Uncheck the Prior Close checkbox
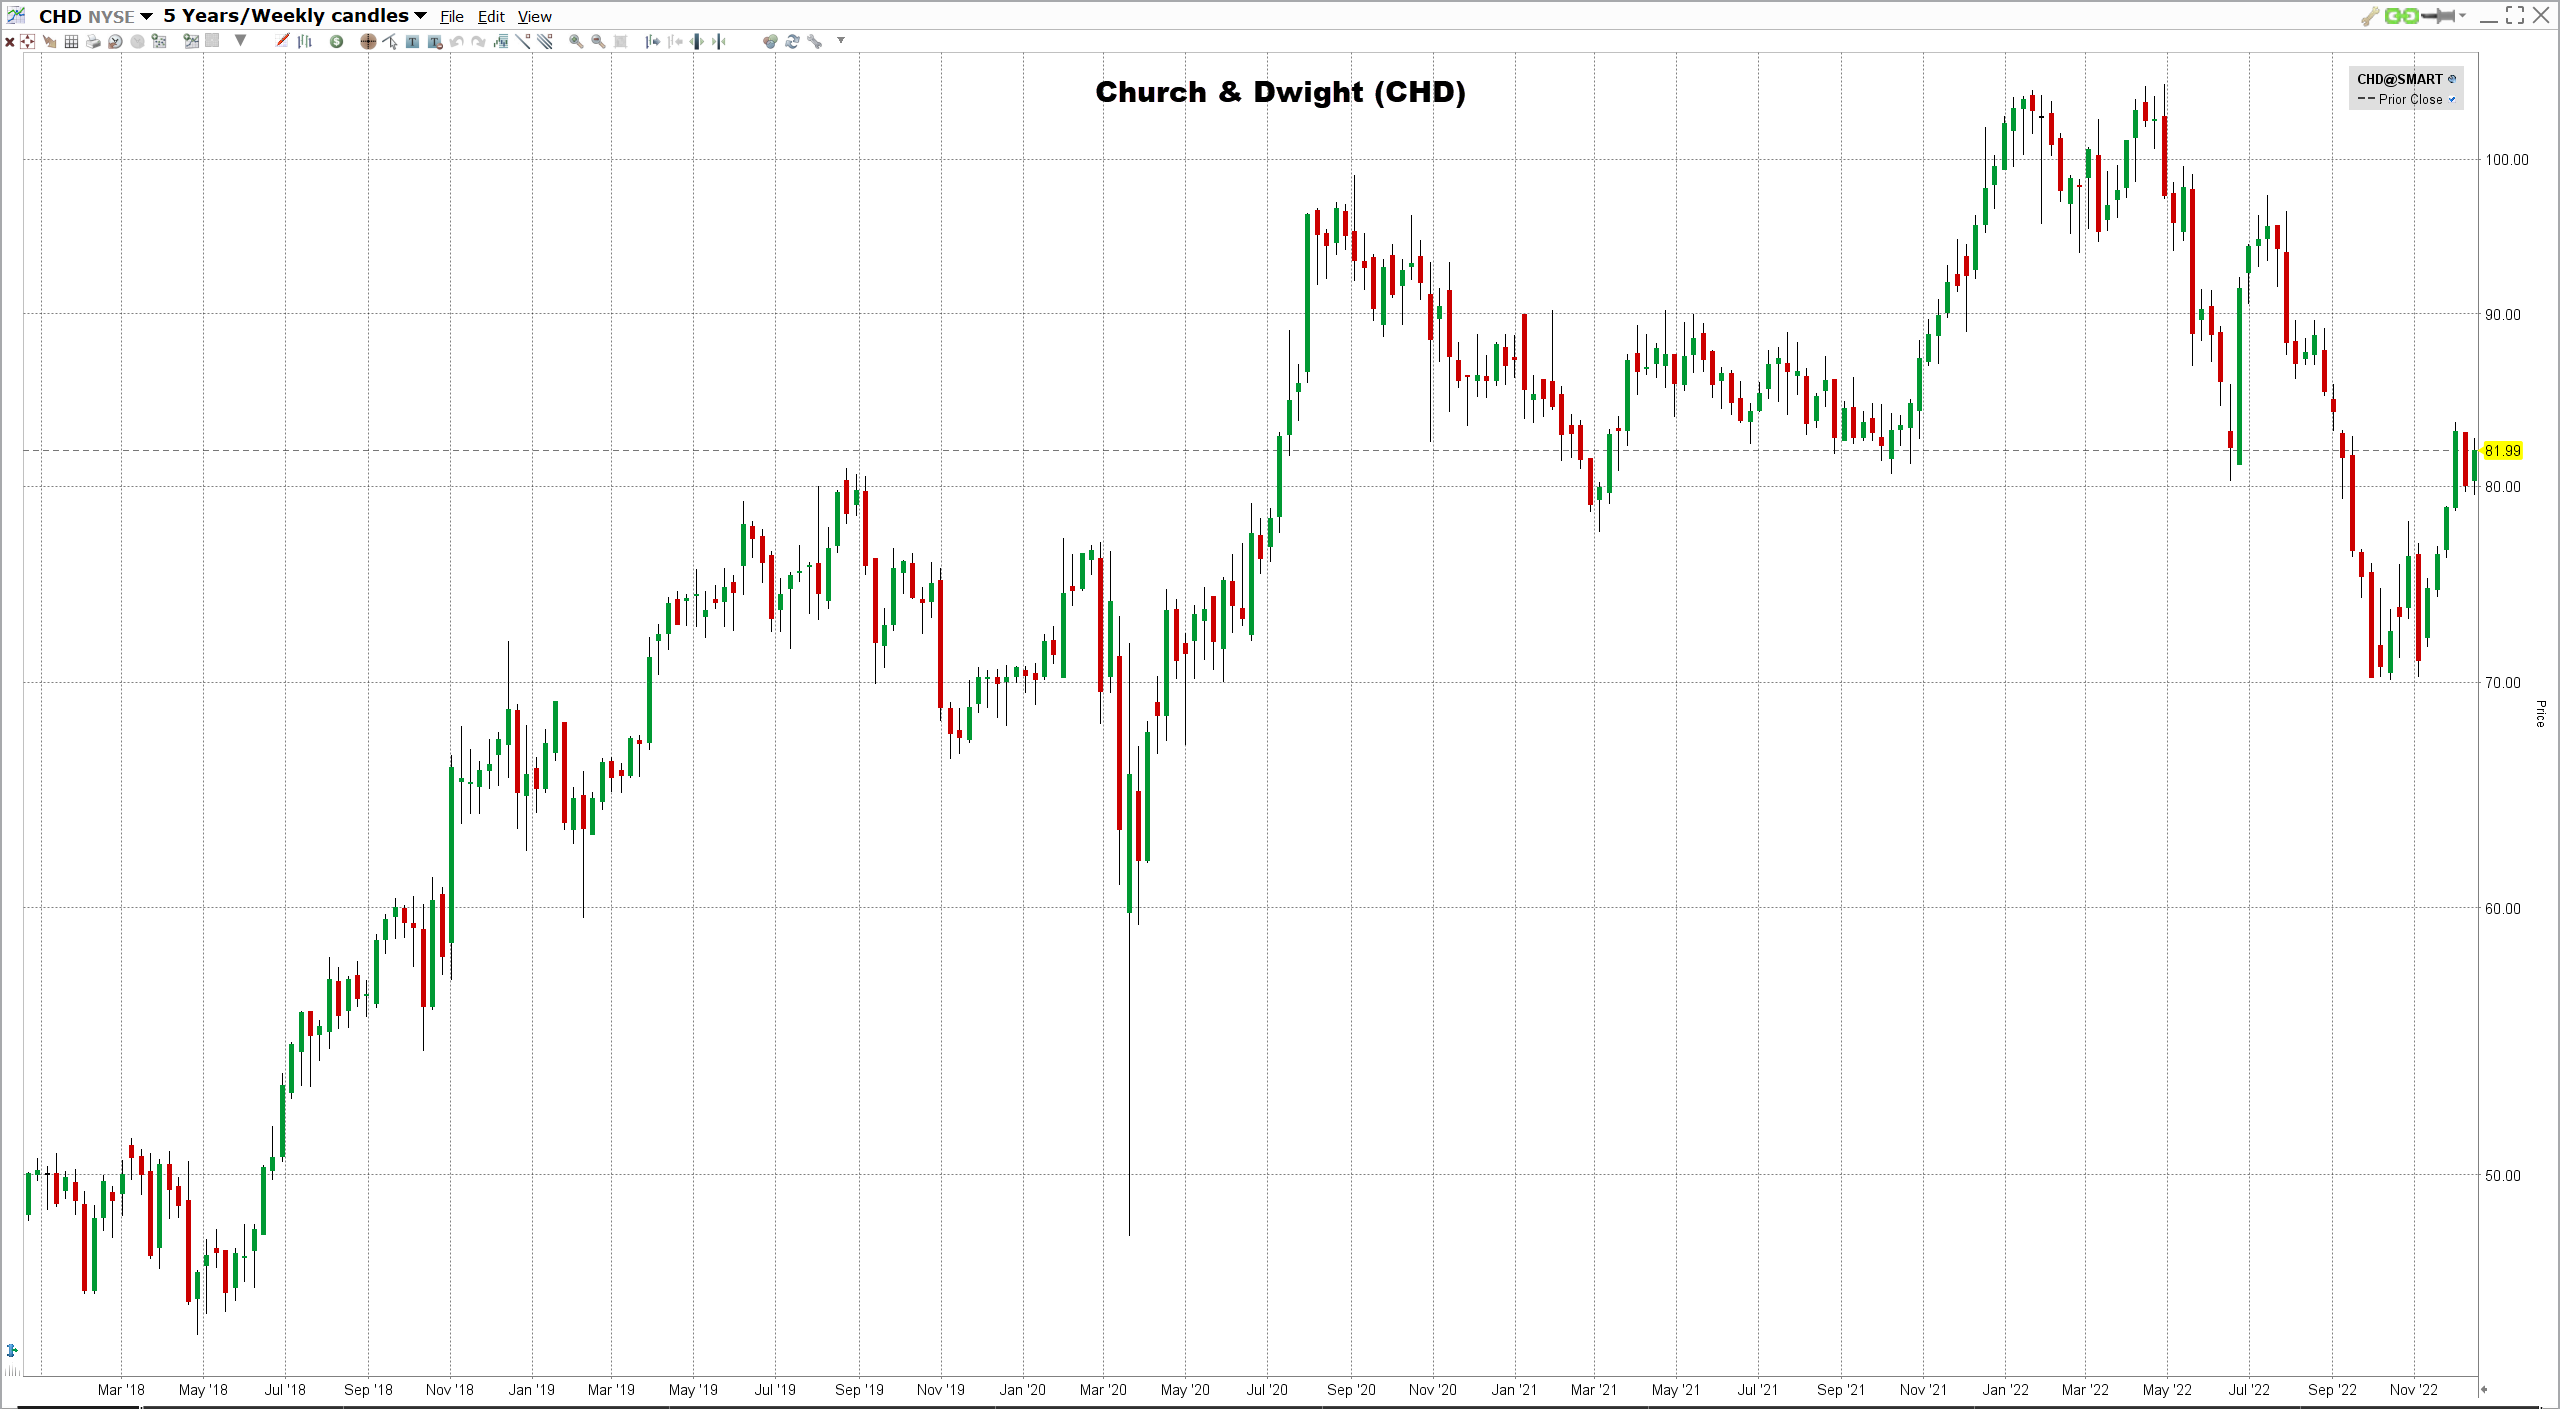The height and width of the screenshot is (1409, 2560). click(x=2452, y=99)
